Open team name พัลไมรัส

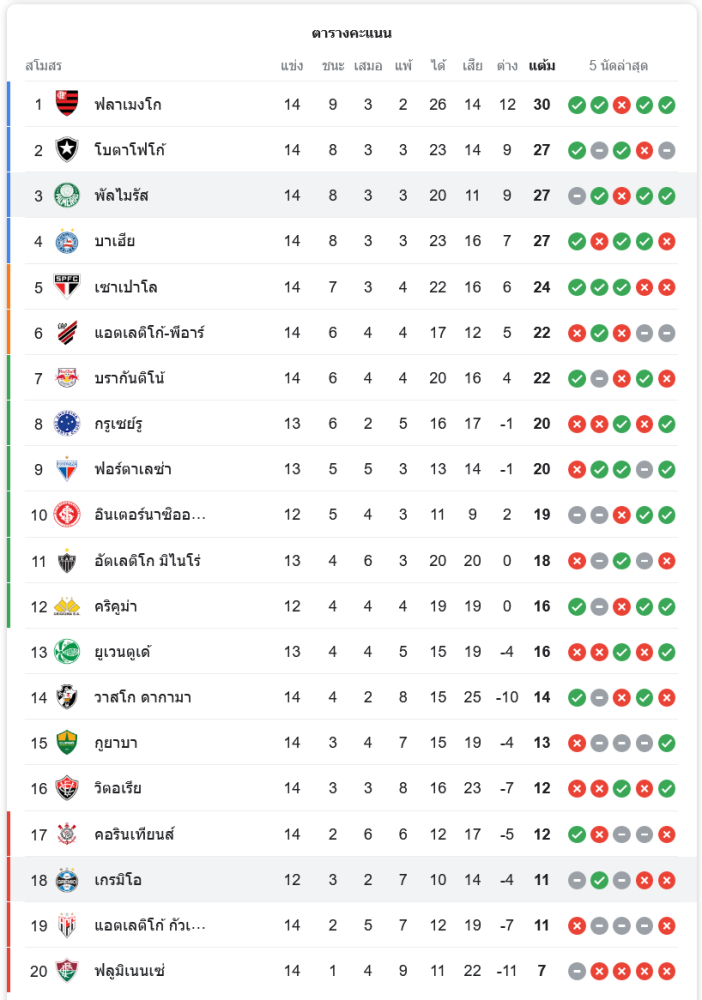(121, 195)
